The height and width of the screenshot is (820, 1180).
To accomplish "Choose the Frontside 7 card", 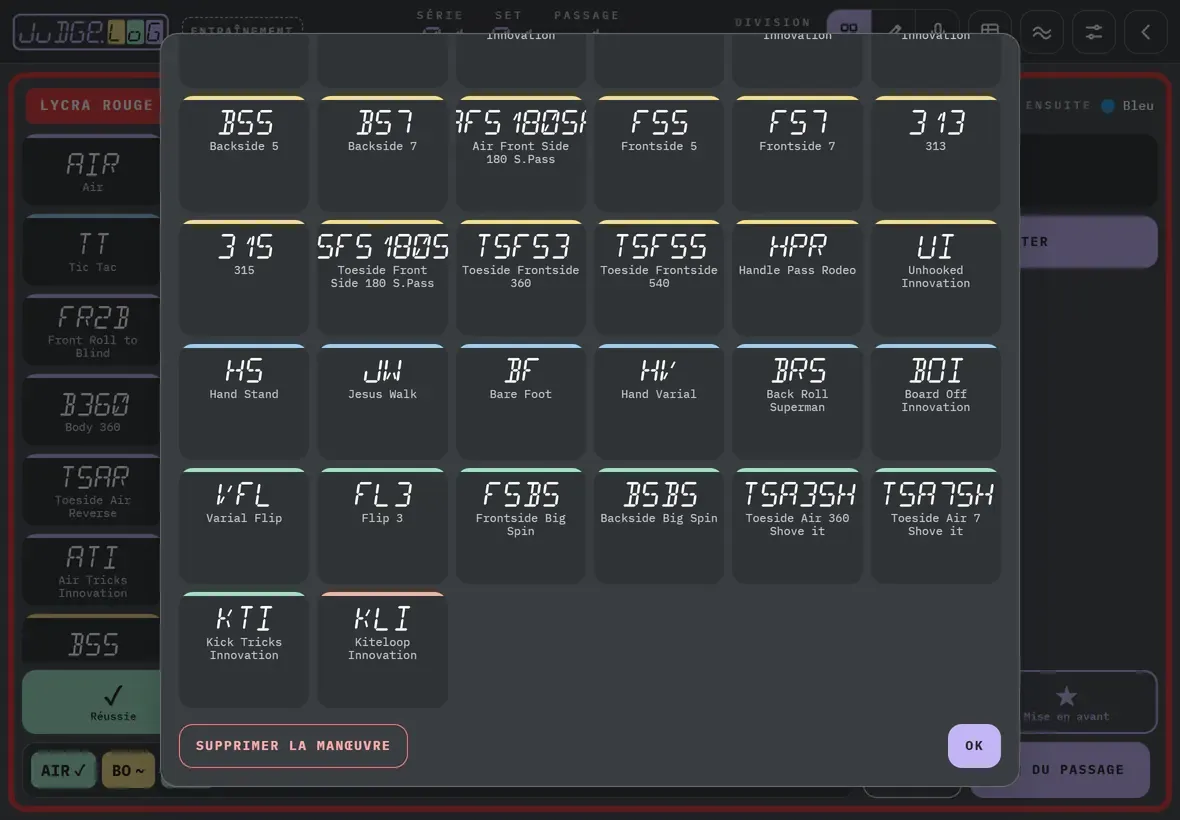I will [x=797, y=153].
